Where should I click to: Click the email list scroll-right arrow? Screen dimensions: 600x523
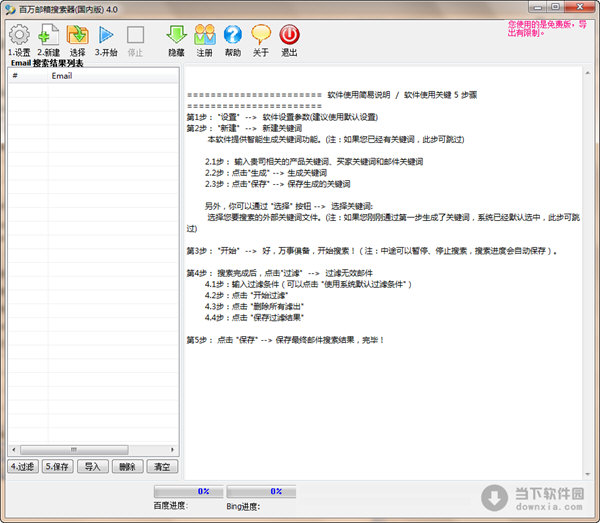(173, 450)
